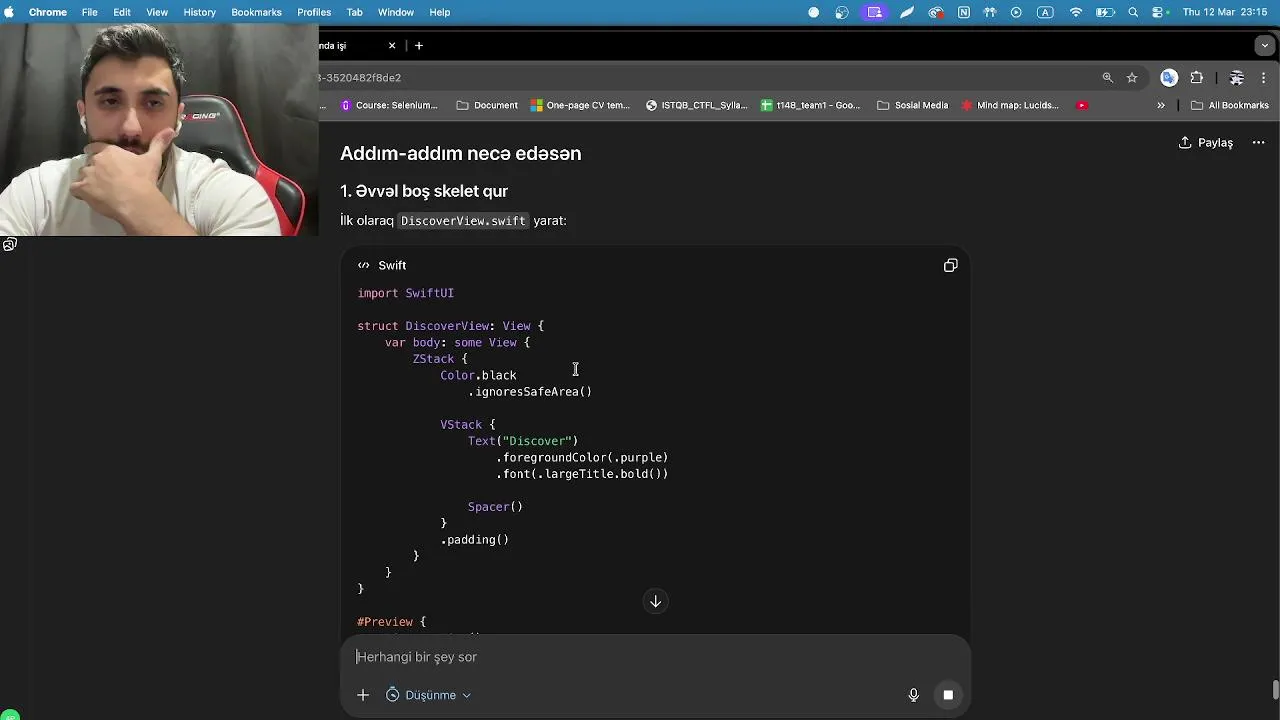Close the current browser tab

pos(392,46)
